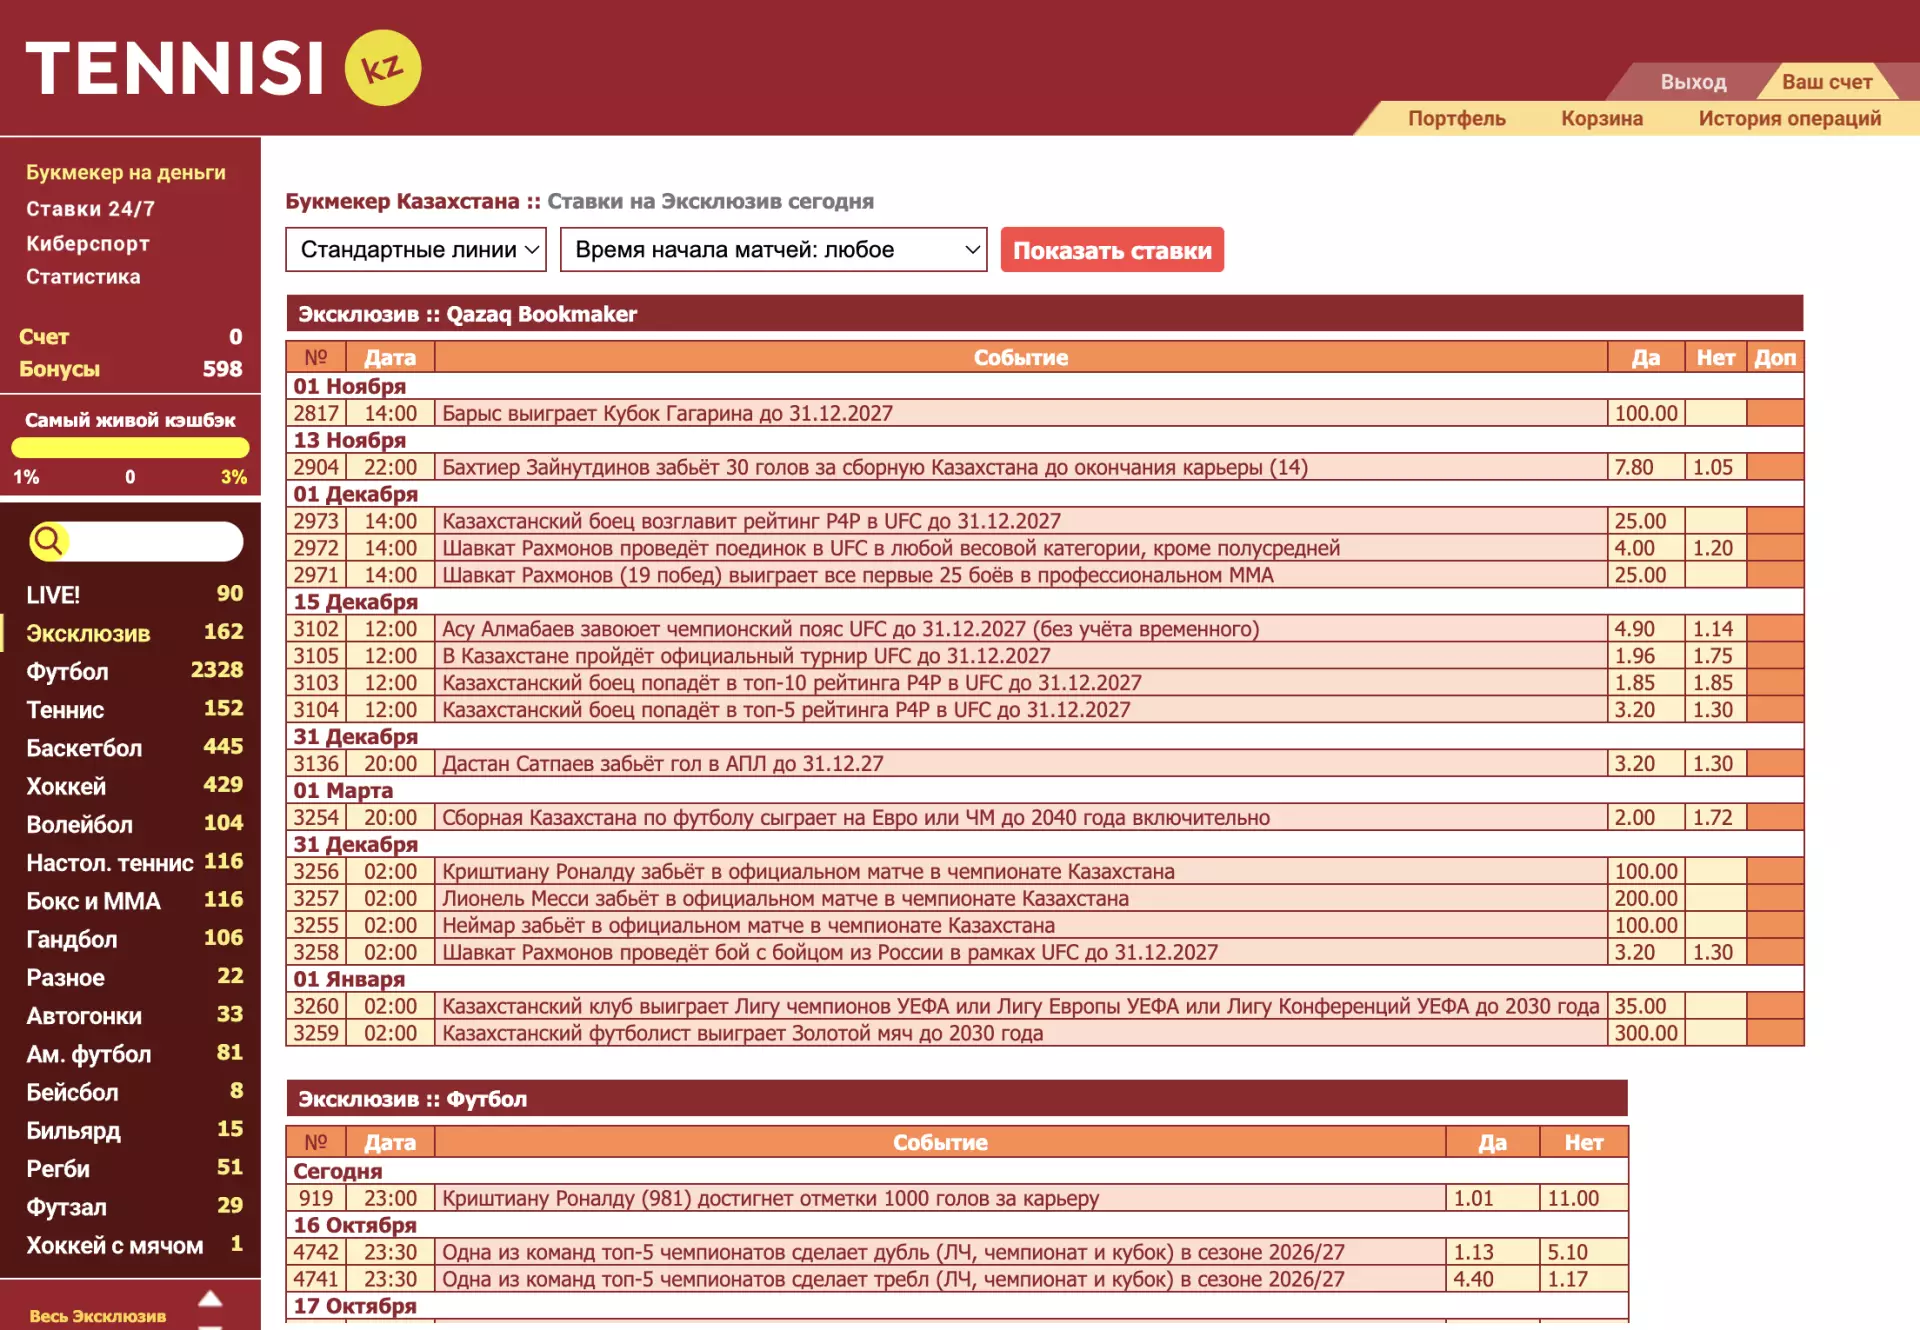Viewport: 1920px width, 1330px height.
Task: Click the TENNISI KZ logo
Action: click(223, 68)
